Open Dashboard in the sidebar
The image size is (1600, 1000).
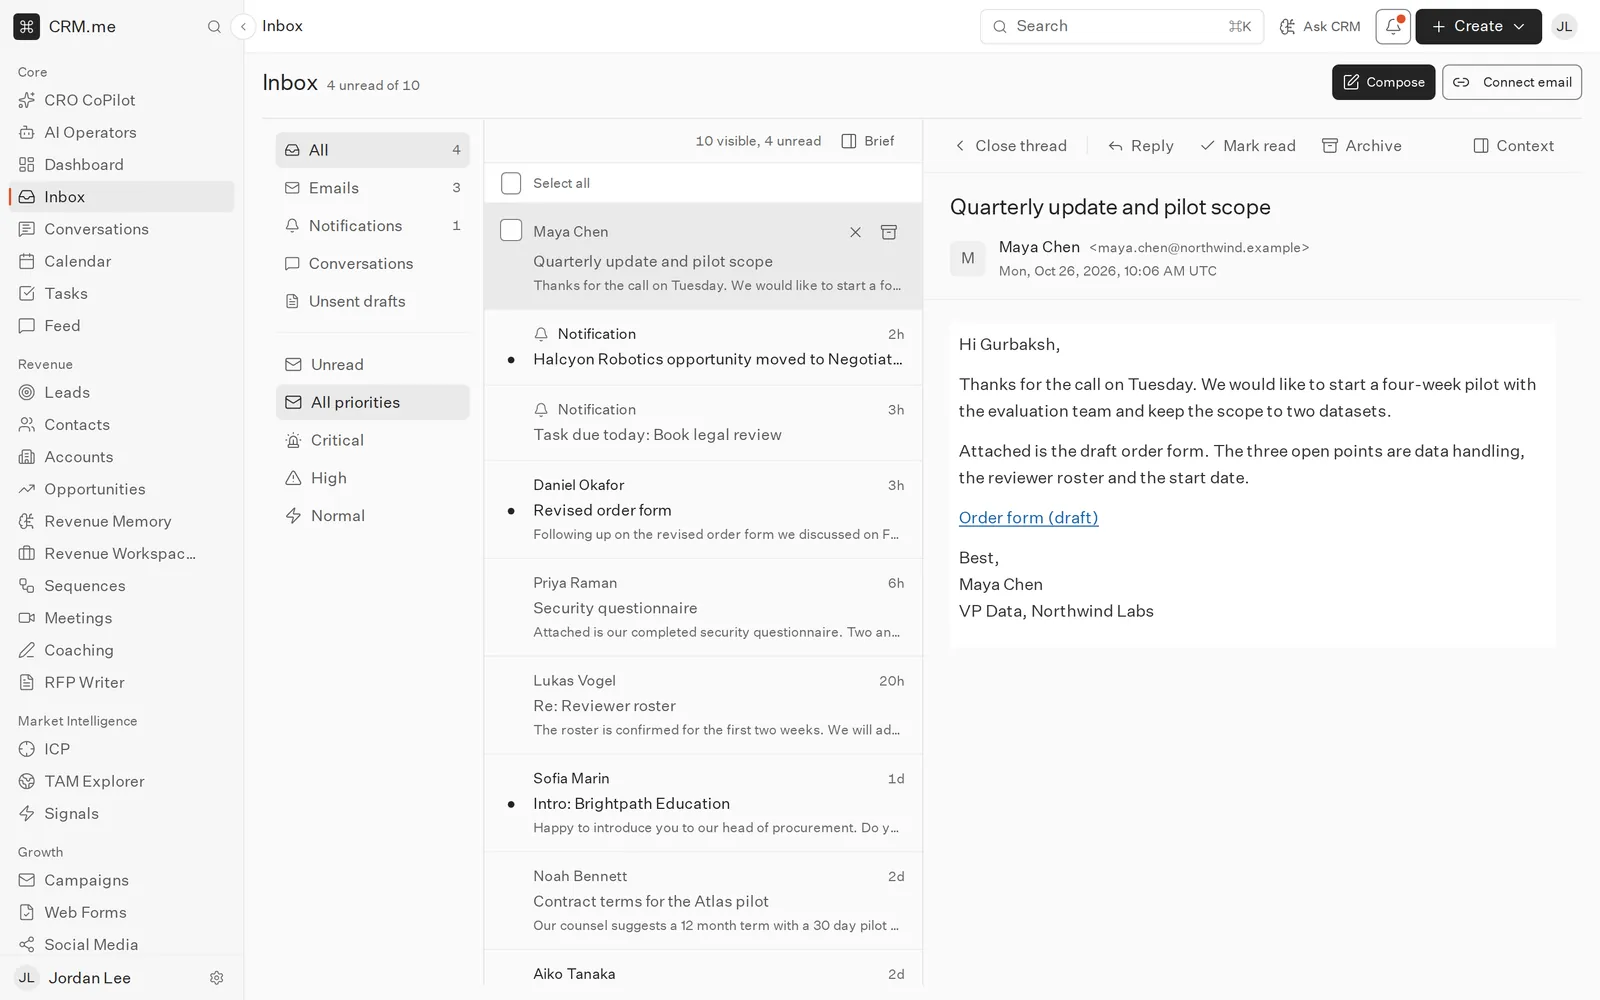pos(122,164)
